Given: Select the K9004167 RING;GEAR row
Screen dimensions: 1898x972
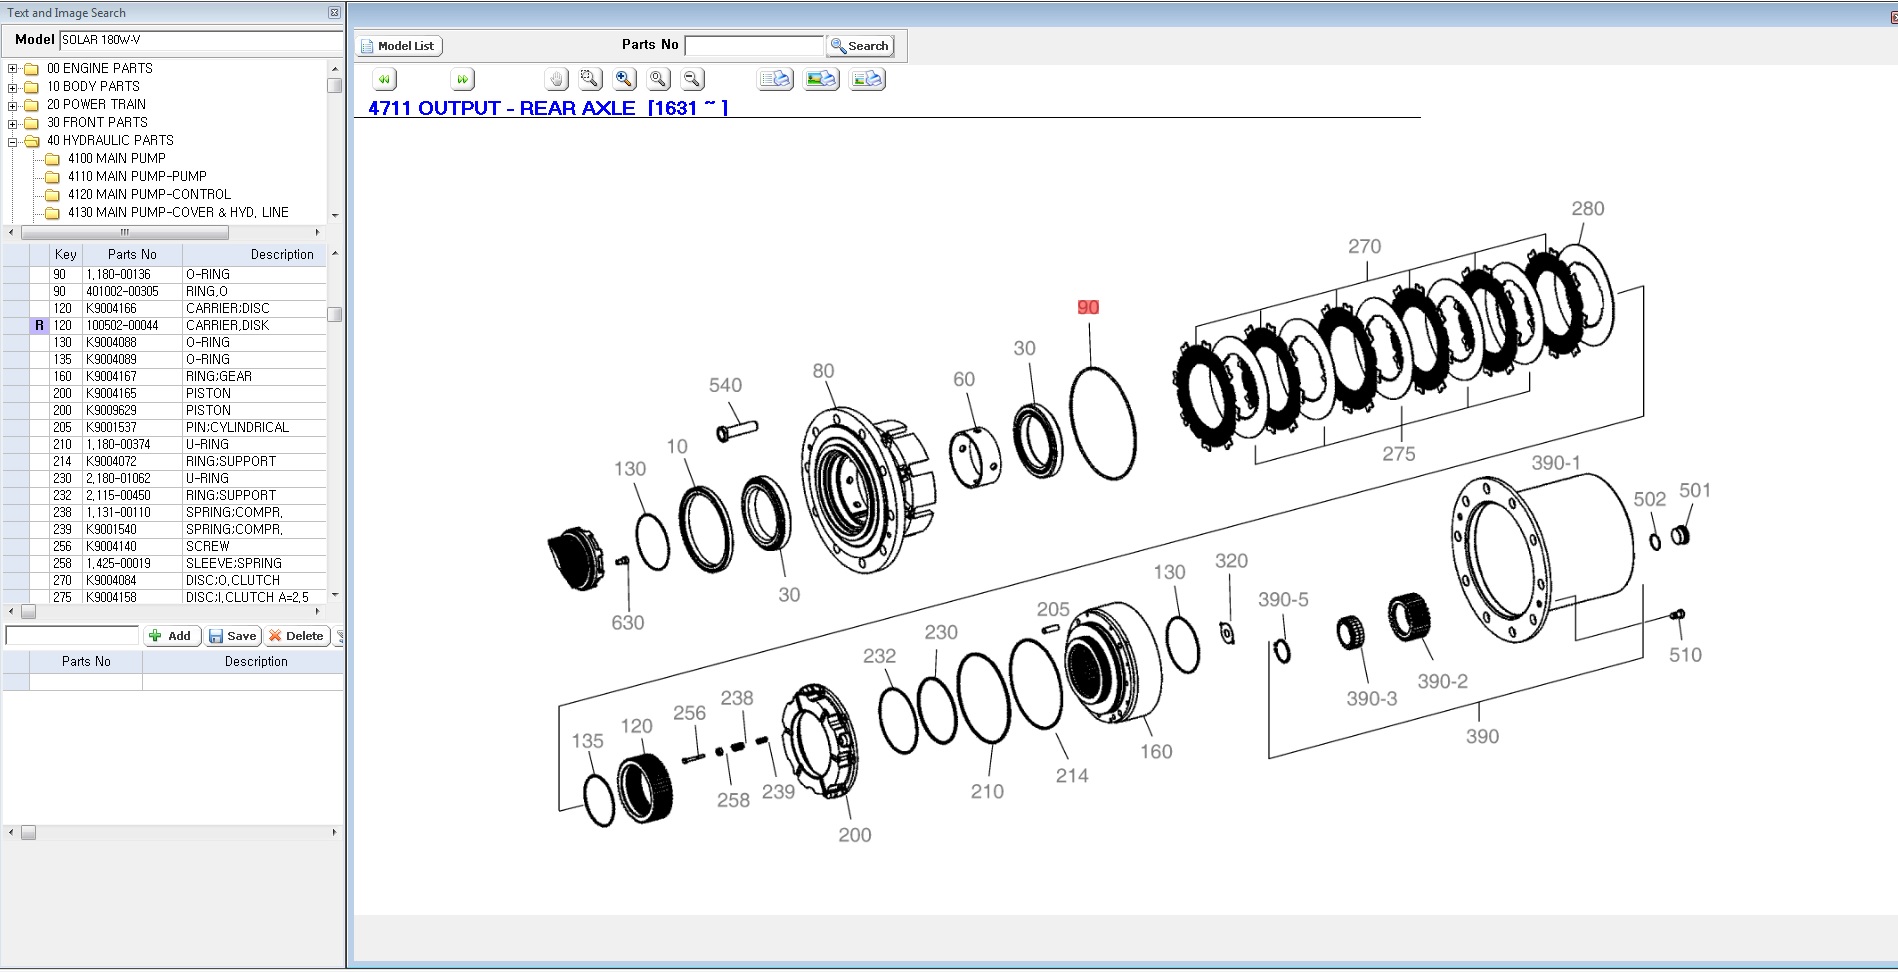Looking at the screenshot, I should click(x=165, y=377).
